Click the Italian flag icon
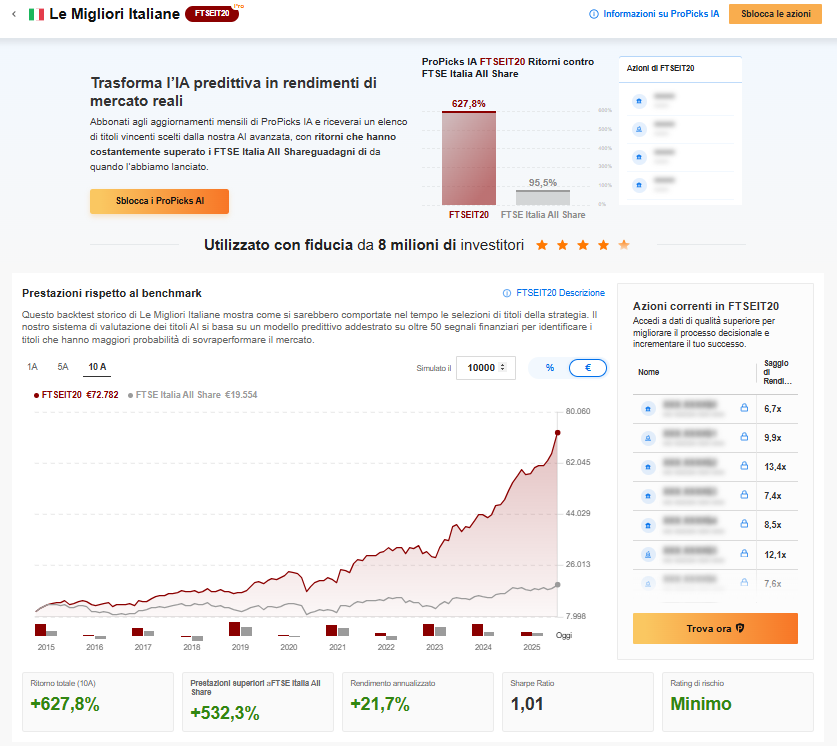 [36, 14]
